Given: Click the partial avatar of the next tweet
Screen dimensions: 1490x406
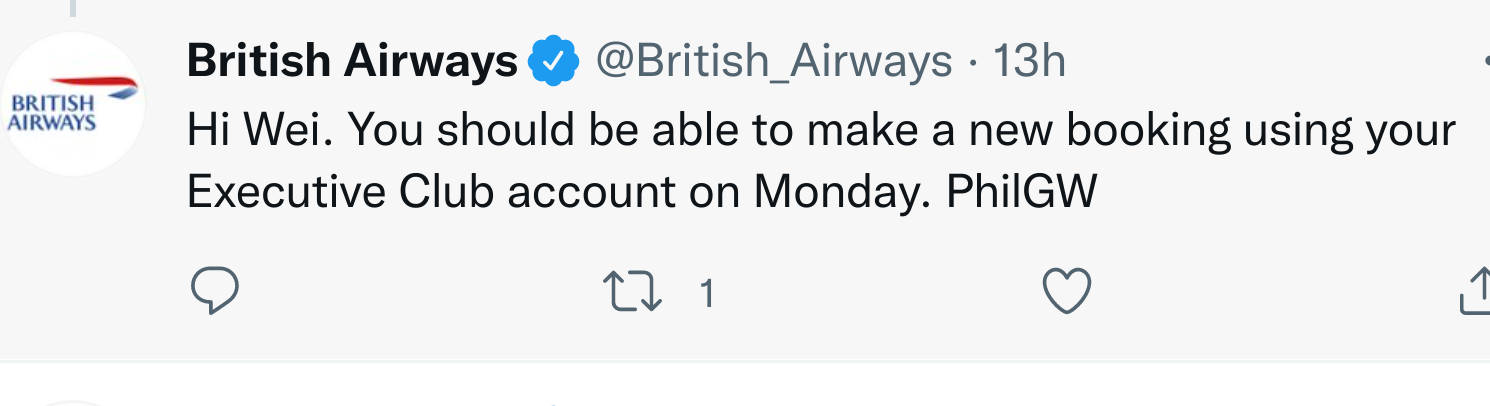Looking at the screenshot, I should pyautogui.click(x=74, y=402).
